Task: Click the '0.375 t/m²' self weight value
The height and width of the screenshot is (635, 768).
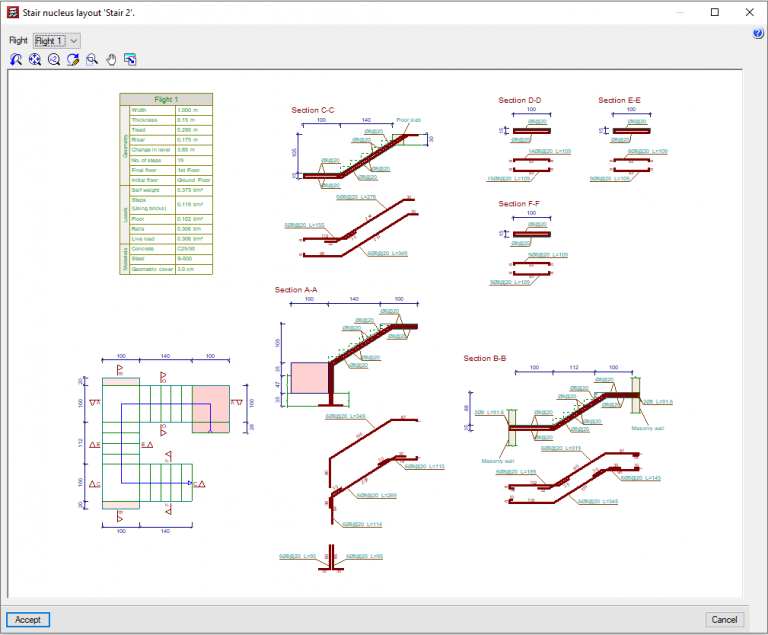Action: point(190,190)
